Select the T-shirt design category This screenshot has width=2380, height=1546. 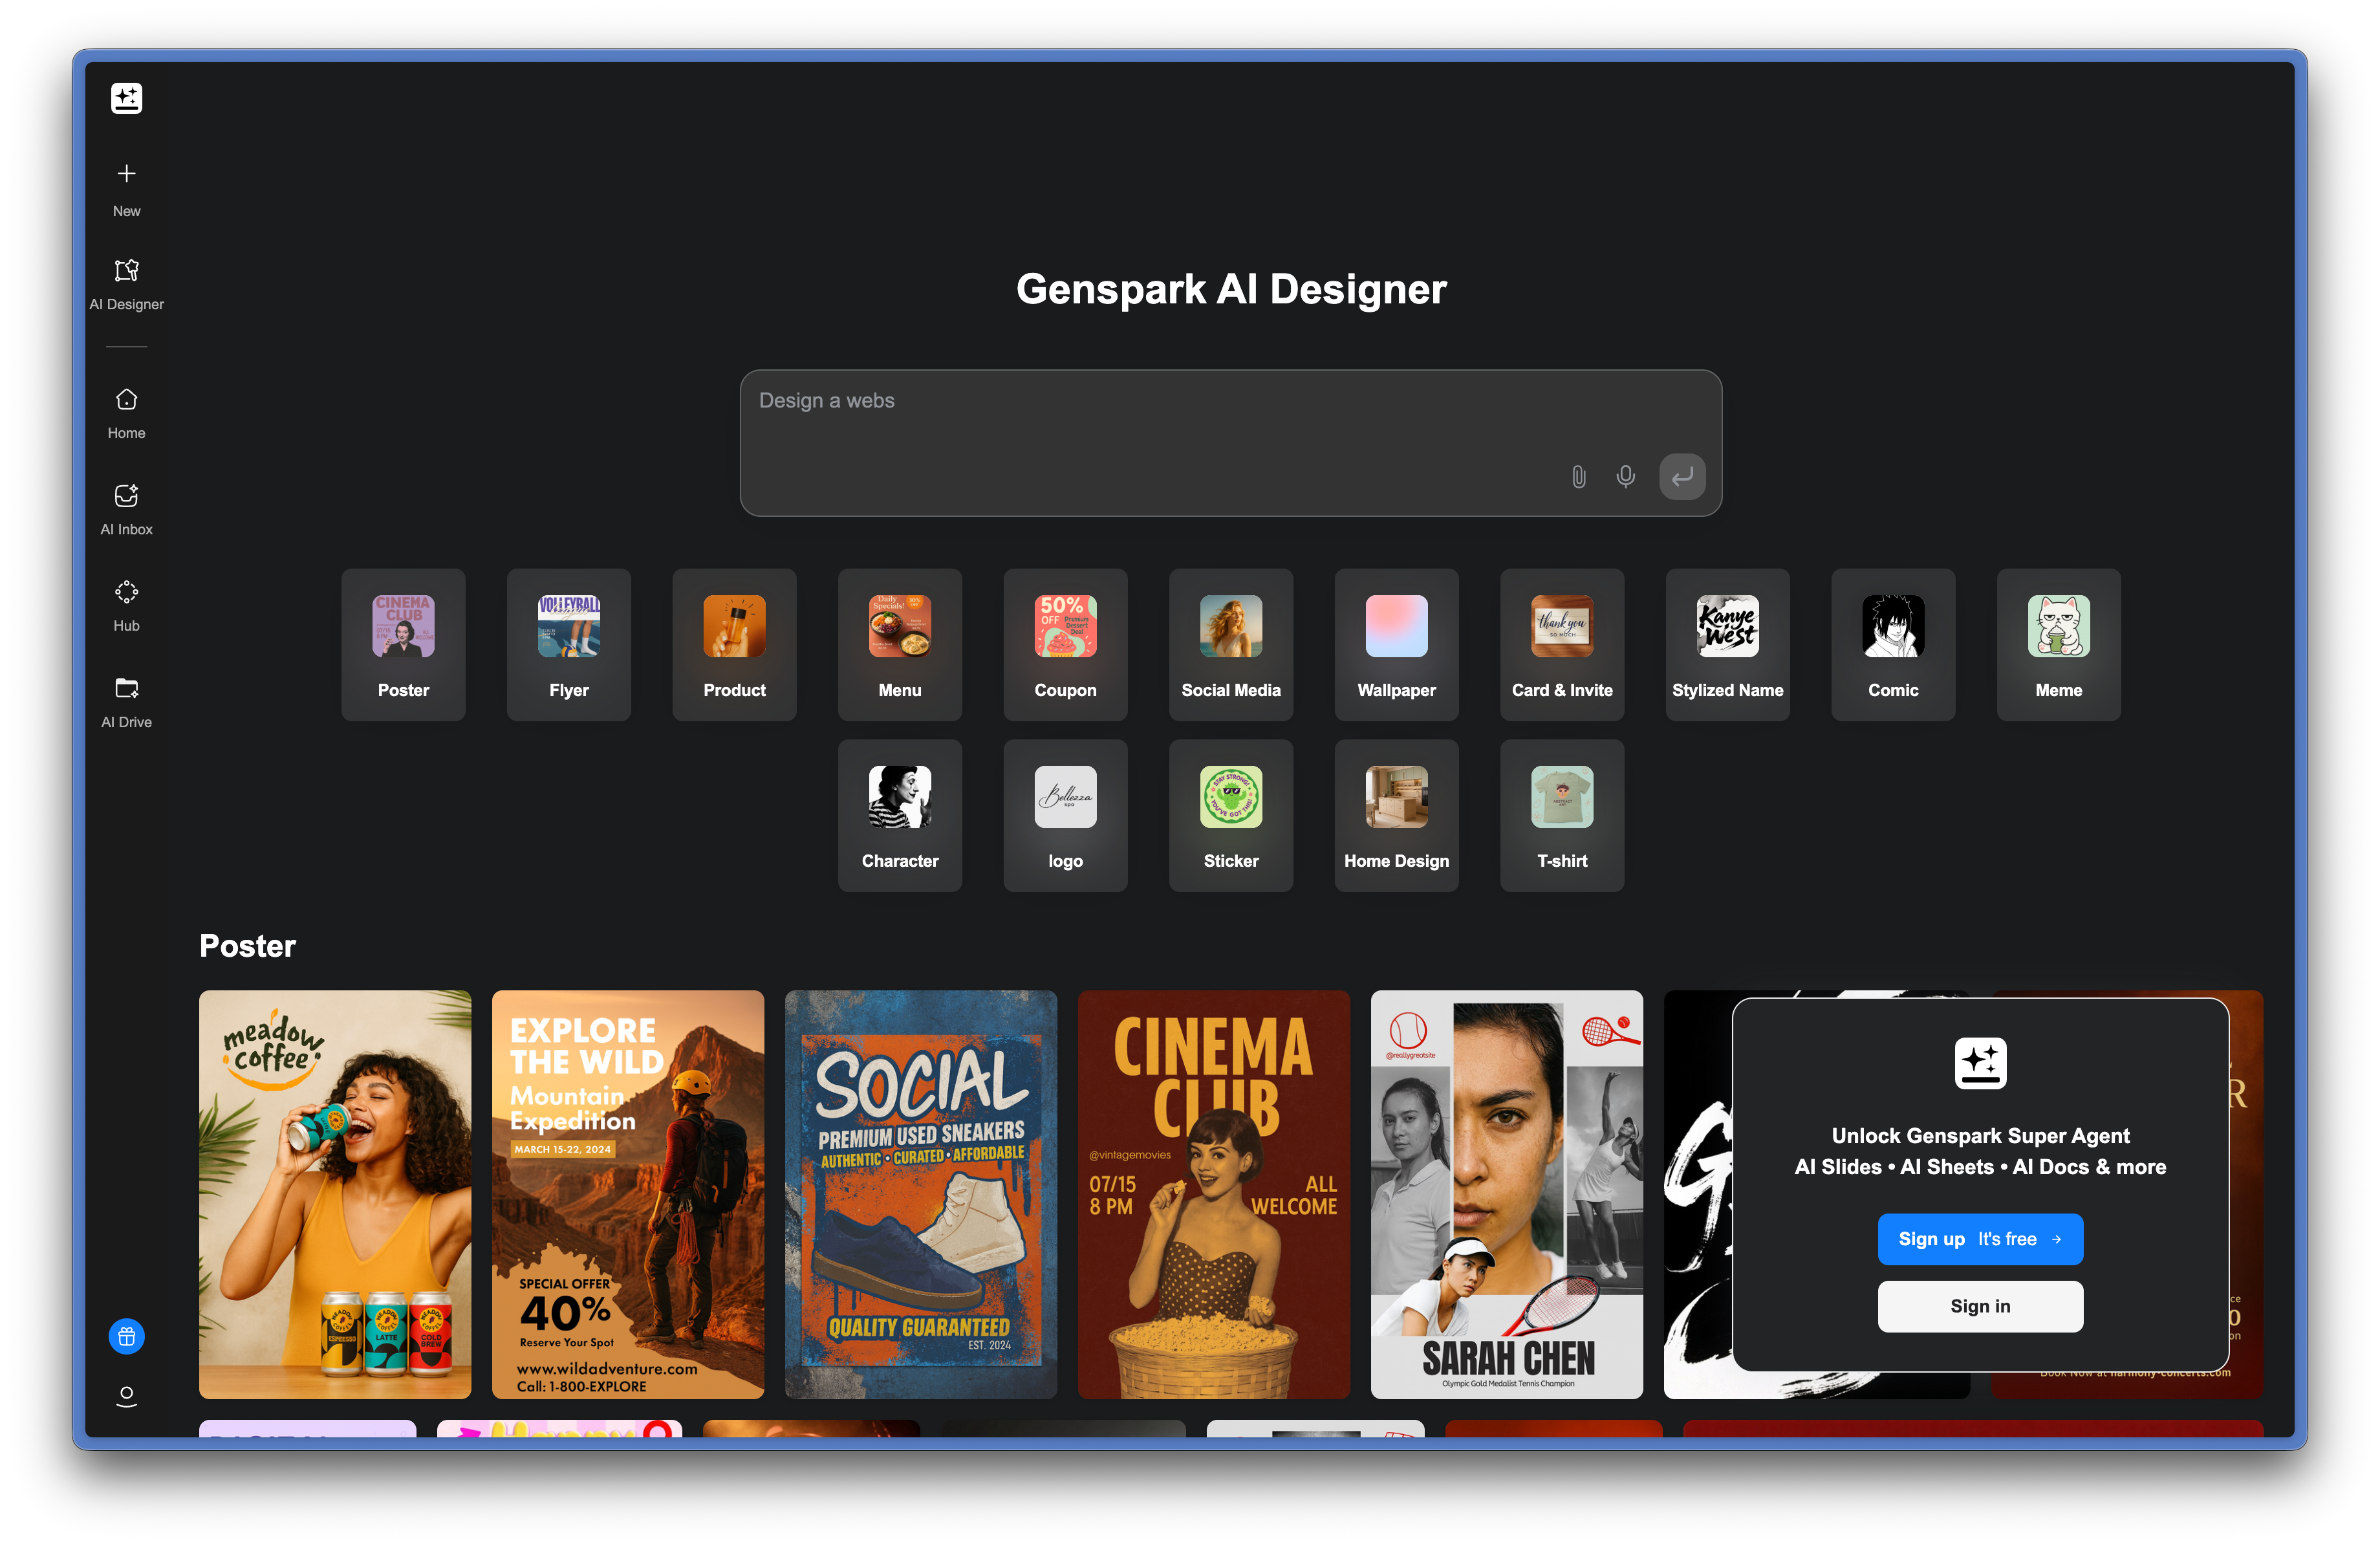tap(1561, 815)
